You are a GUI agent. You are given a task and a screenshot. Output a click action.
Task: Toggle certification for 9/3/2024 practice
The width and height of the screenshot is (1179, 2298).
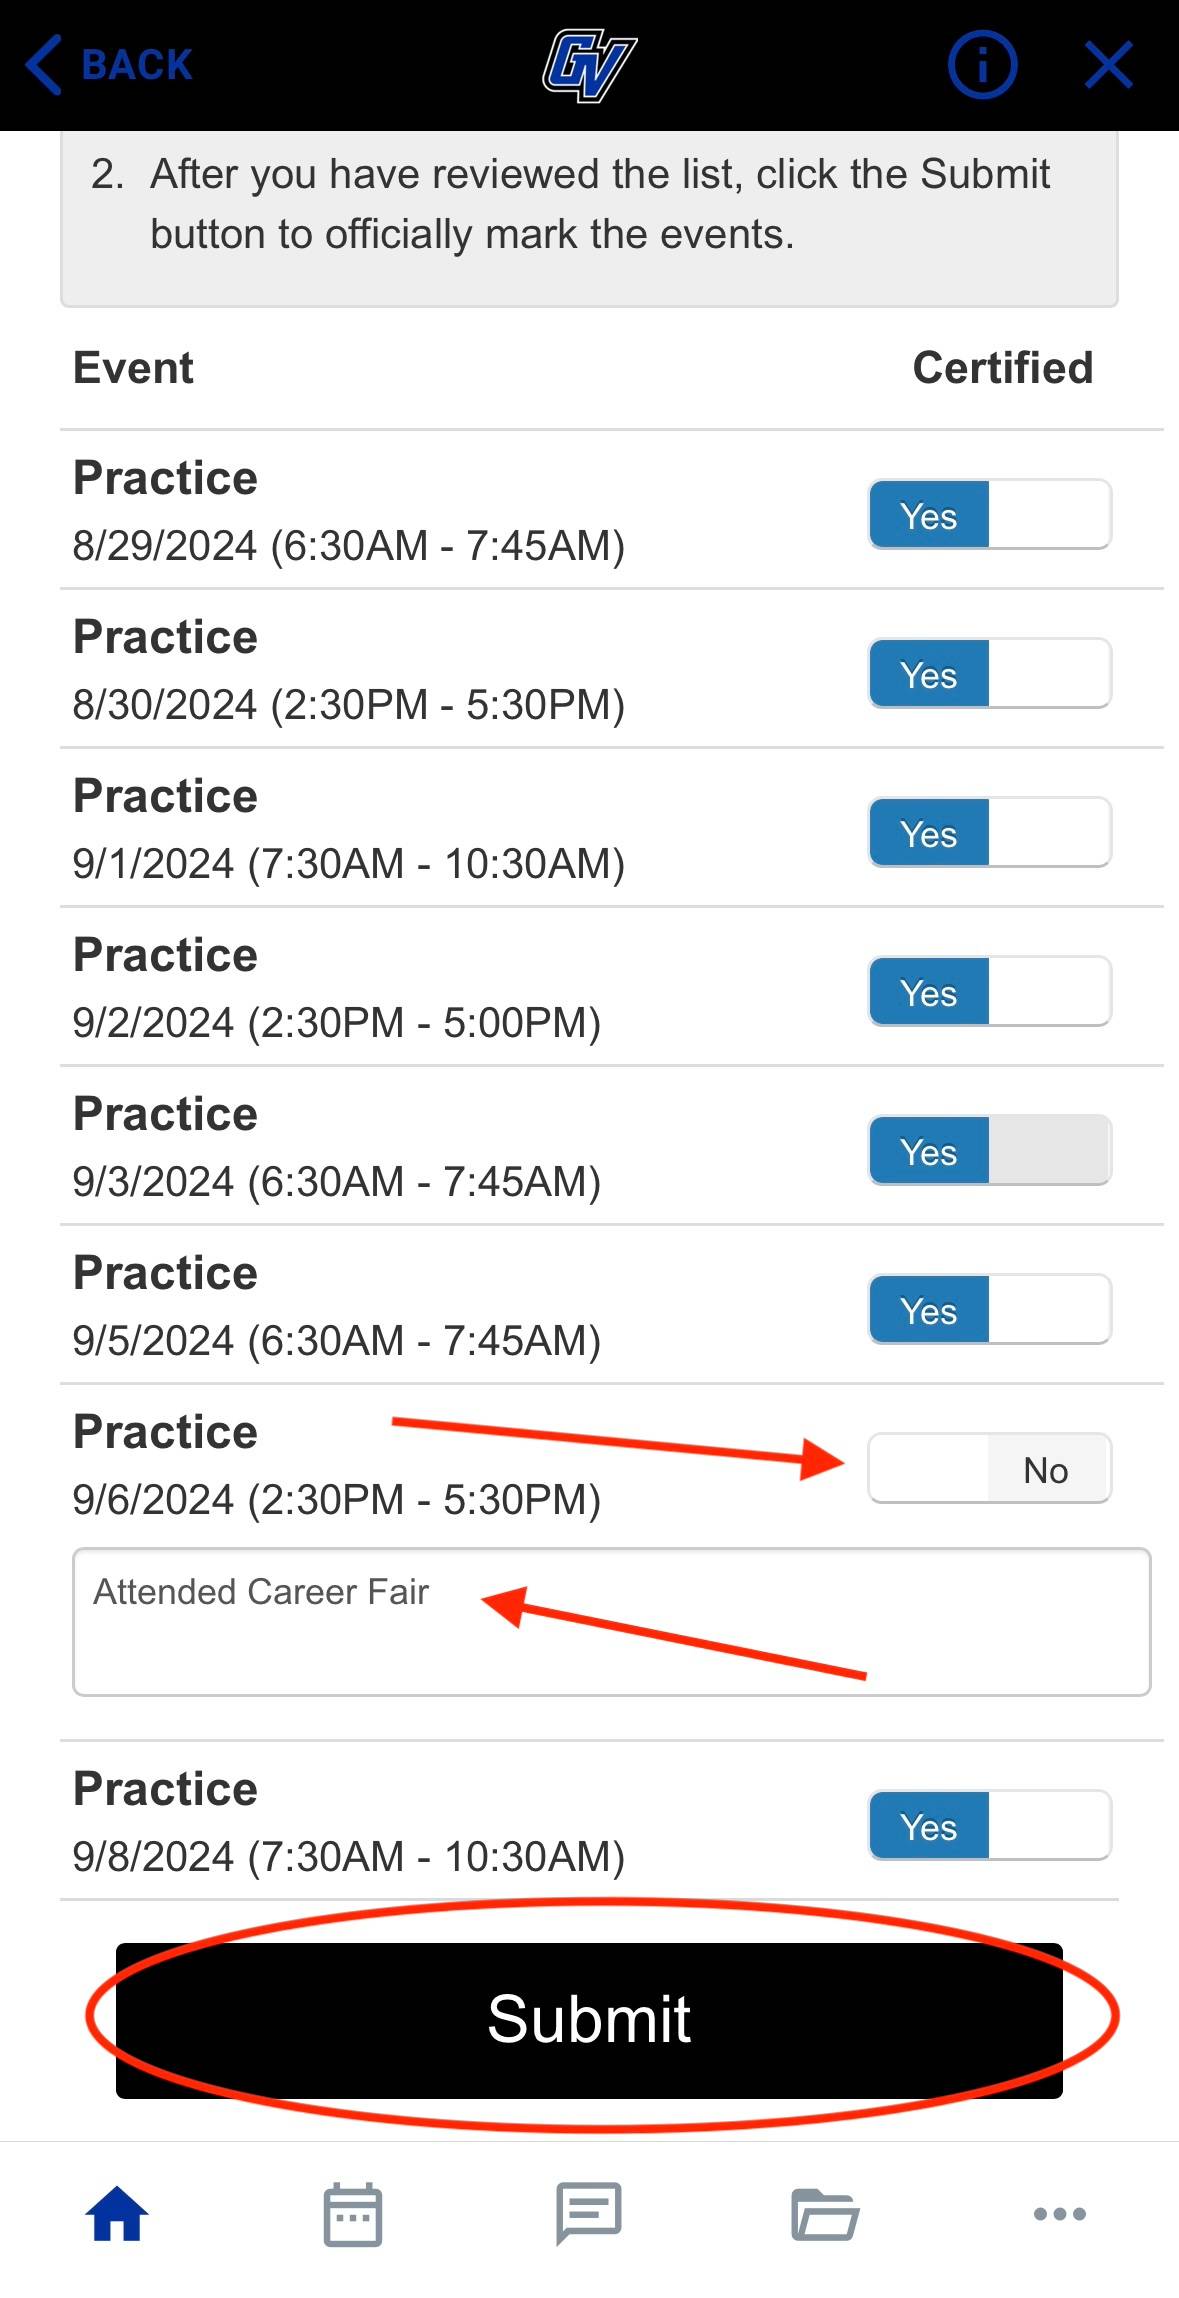(x=989, y=1151)
